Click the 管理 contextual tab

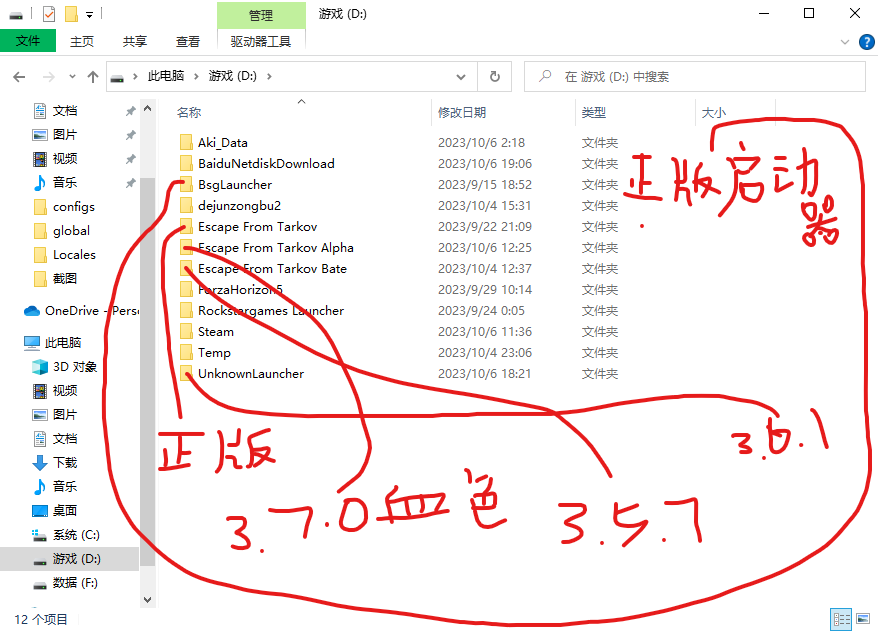click(x=261, y=15)
